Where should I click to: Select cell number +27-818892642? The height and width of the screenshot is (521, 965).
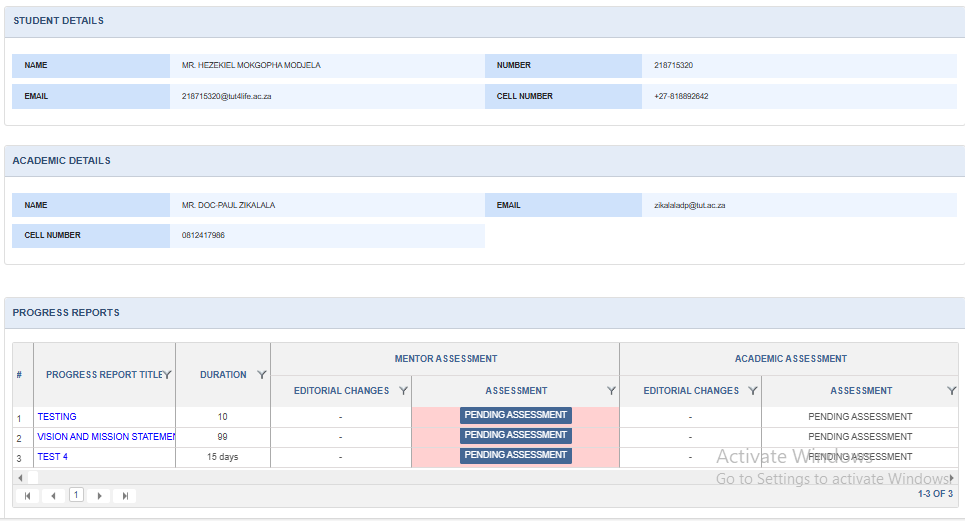point(681,96)
